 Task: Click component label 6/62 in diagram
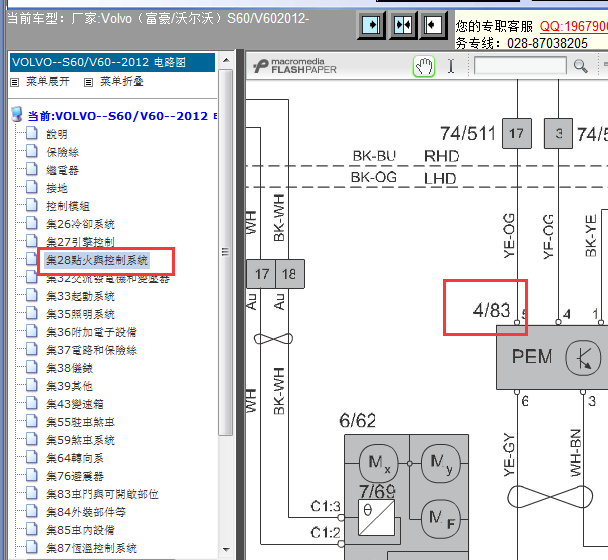357,420
